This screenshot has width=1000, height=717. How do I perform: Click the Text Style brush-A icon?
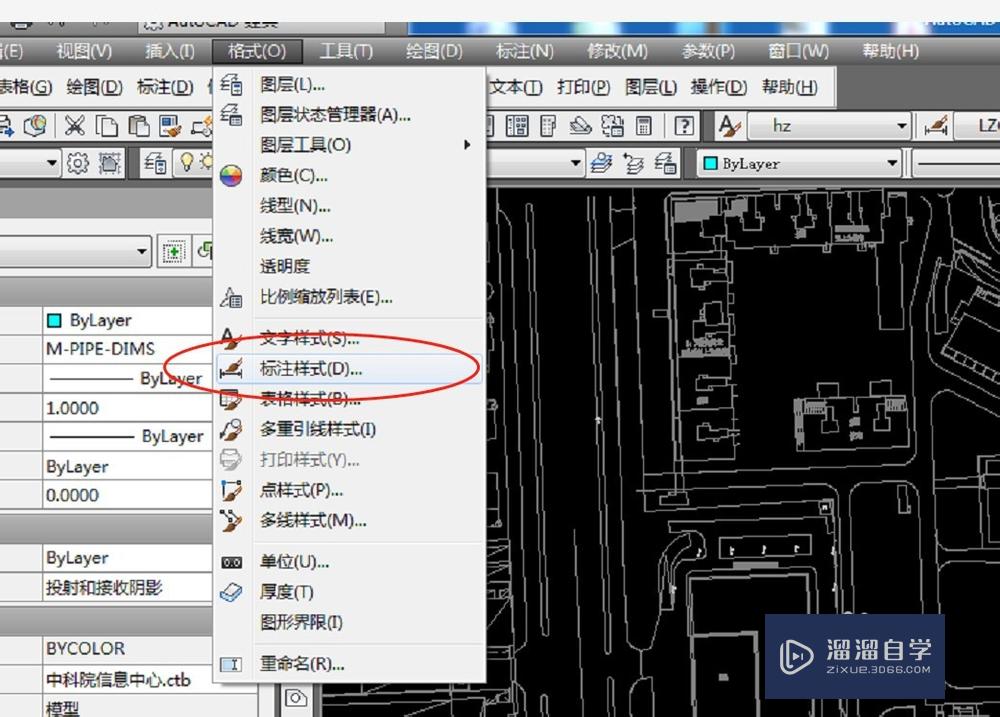point(731,125)
